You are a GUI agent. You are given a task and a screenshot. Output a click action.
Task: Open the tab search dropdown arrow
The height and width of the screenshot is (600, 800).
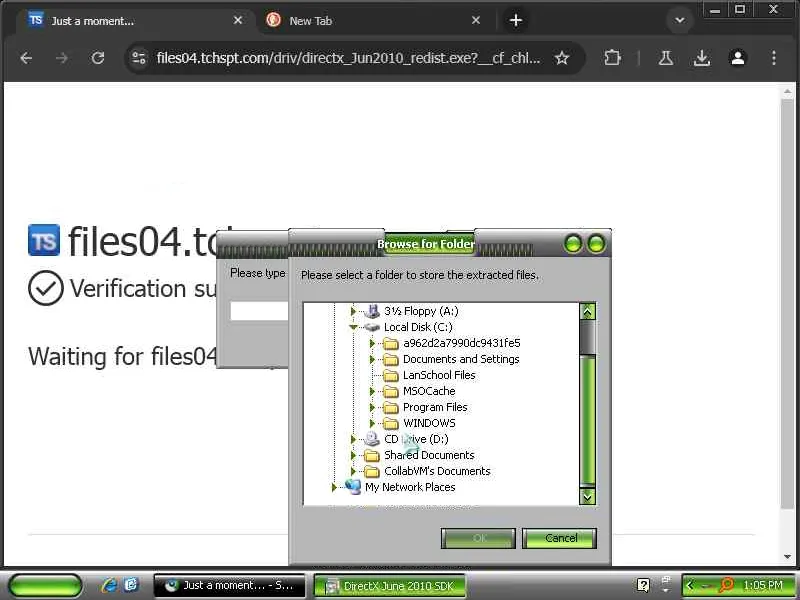679,20
